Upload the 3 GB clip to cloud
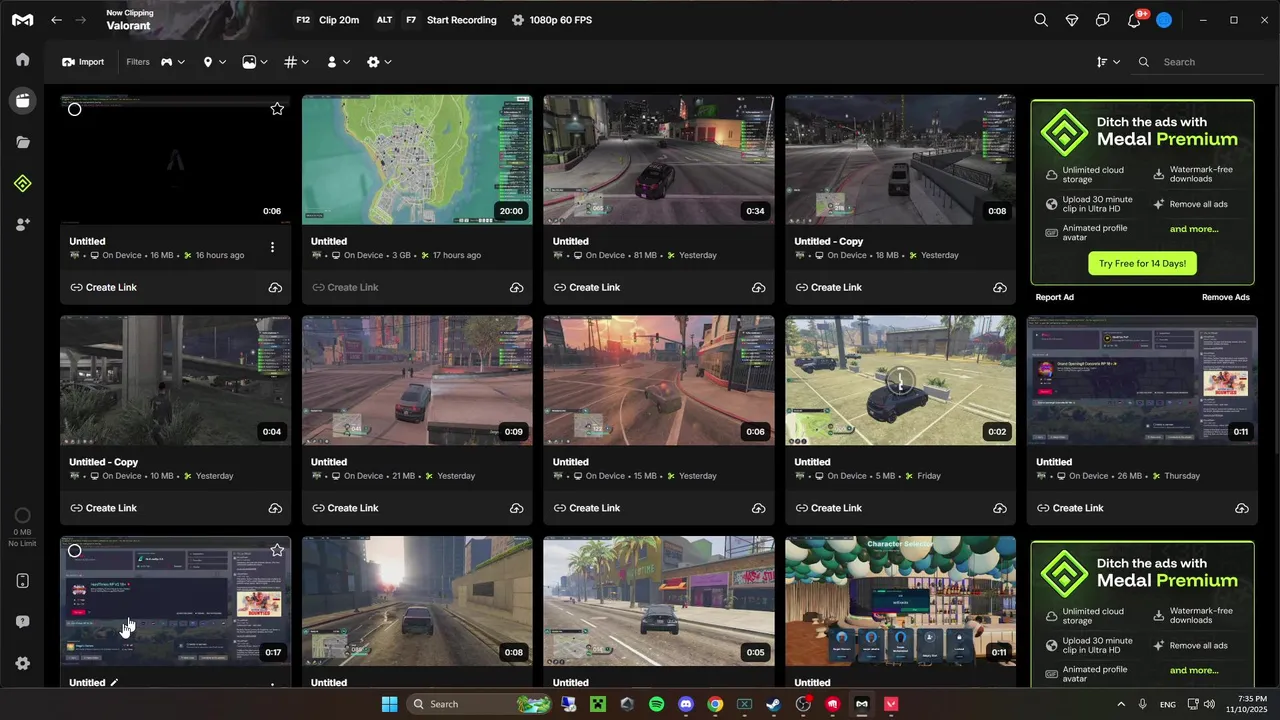Viewport: 1280px width, 720px height. [517, 287]
